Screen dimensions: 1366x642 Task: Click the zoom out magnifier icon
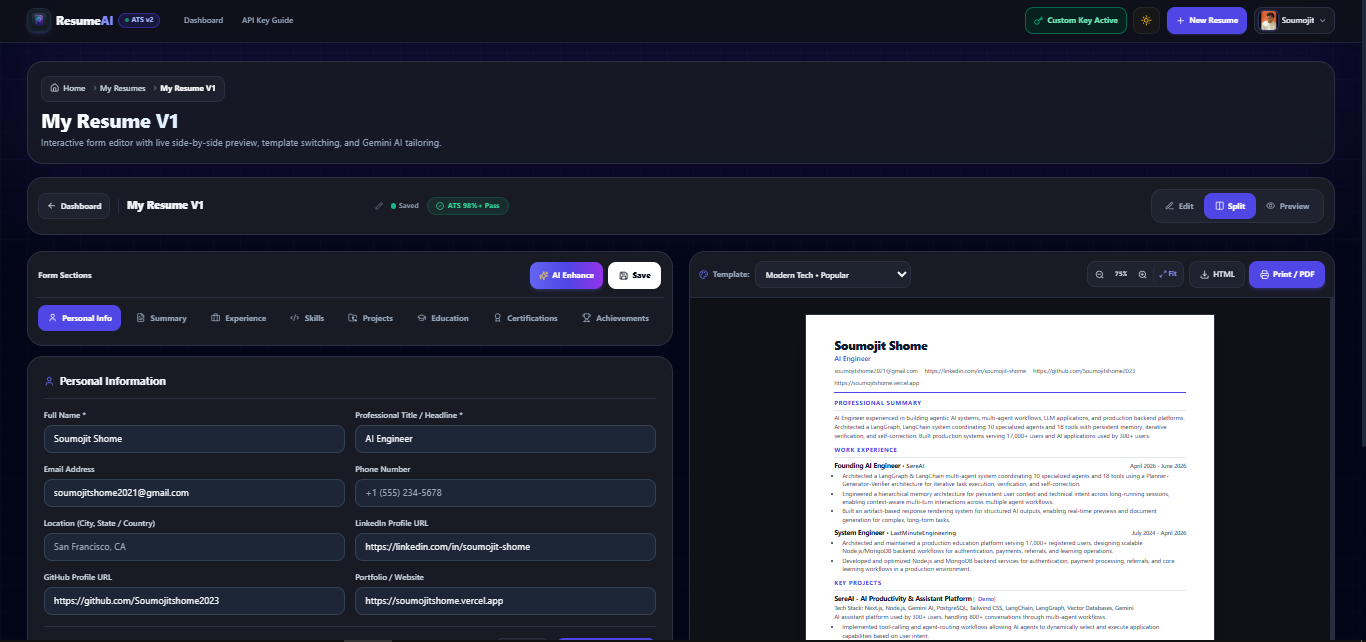pyautogui.click(x=1100, y=274)
